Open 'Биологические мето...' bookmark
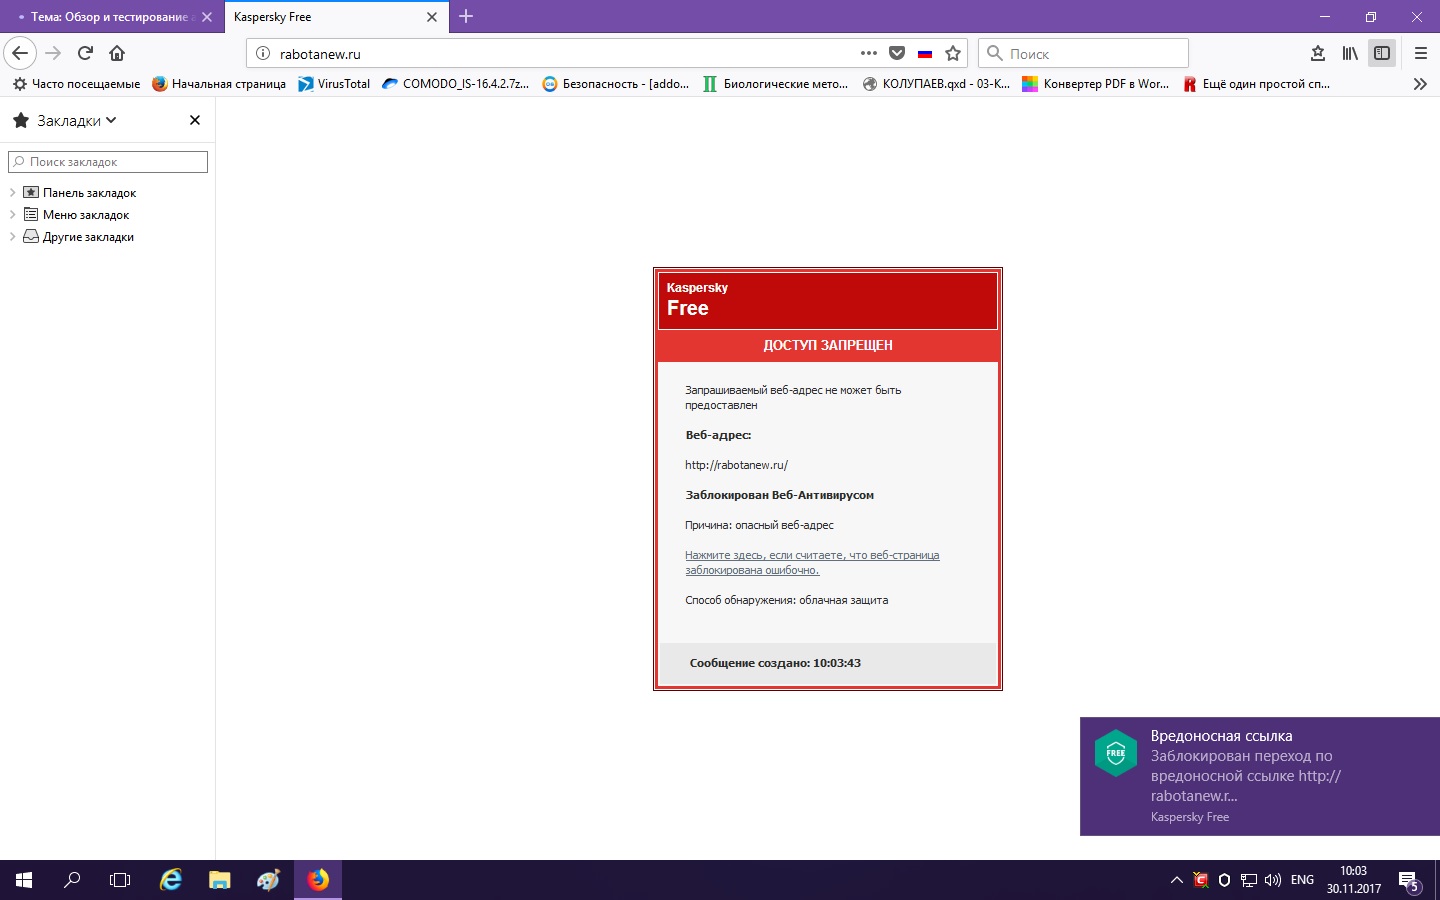The image size is (1440, 900). [776, 84]
